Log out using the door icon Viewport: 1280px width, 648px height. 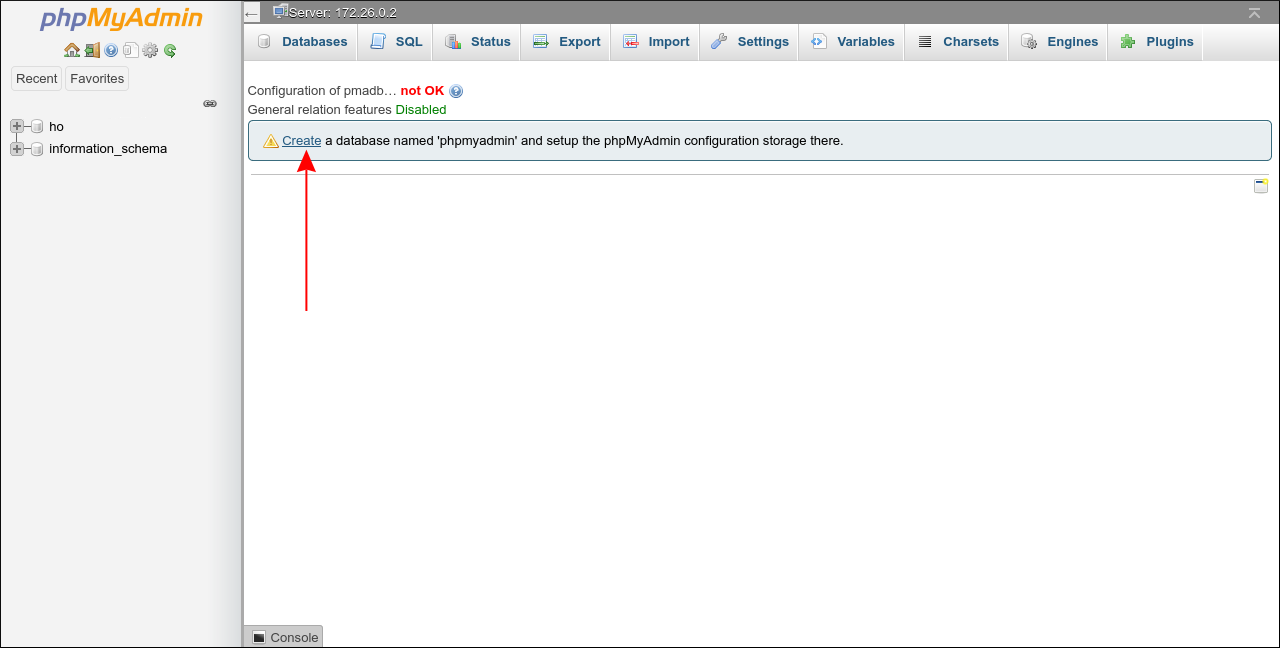[91, 48]
